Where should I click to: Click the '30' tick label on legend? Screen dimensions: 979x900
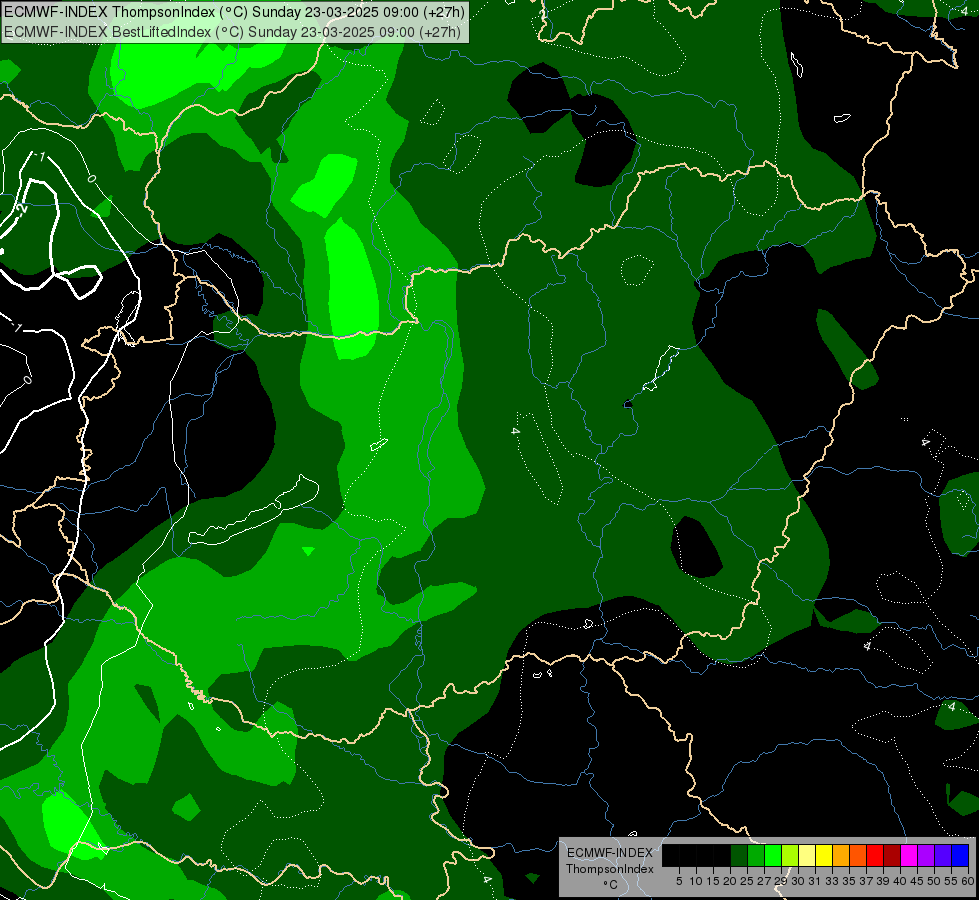click(x=798, y=881)
